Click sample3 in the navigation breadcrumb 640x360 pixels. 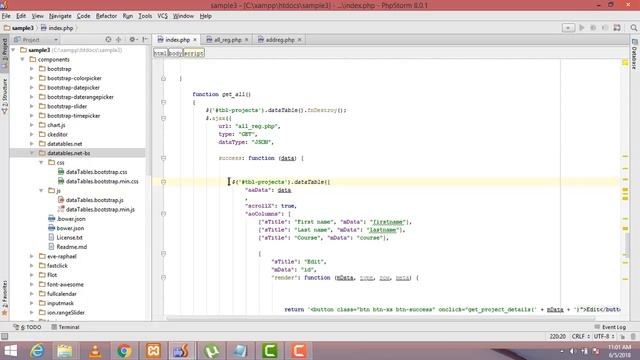[x=19, y=28]
